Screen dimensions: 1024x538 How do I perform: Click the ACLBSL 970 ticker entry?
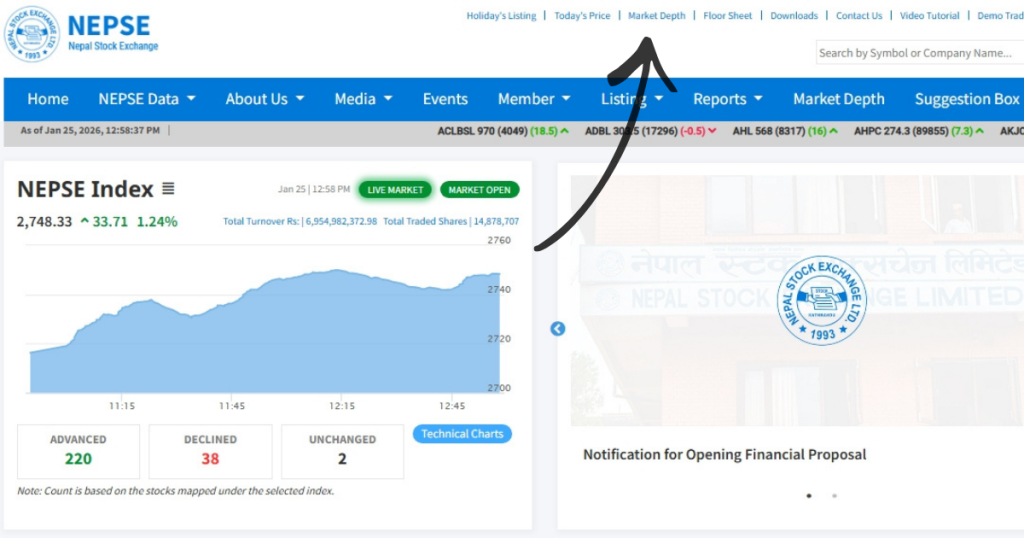503,131
